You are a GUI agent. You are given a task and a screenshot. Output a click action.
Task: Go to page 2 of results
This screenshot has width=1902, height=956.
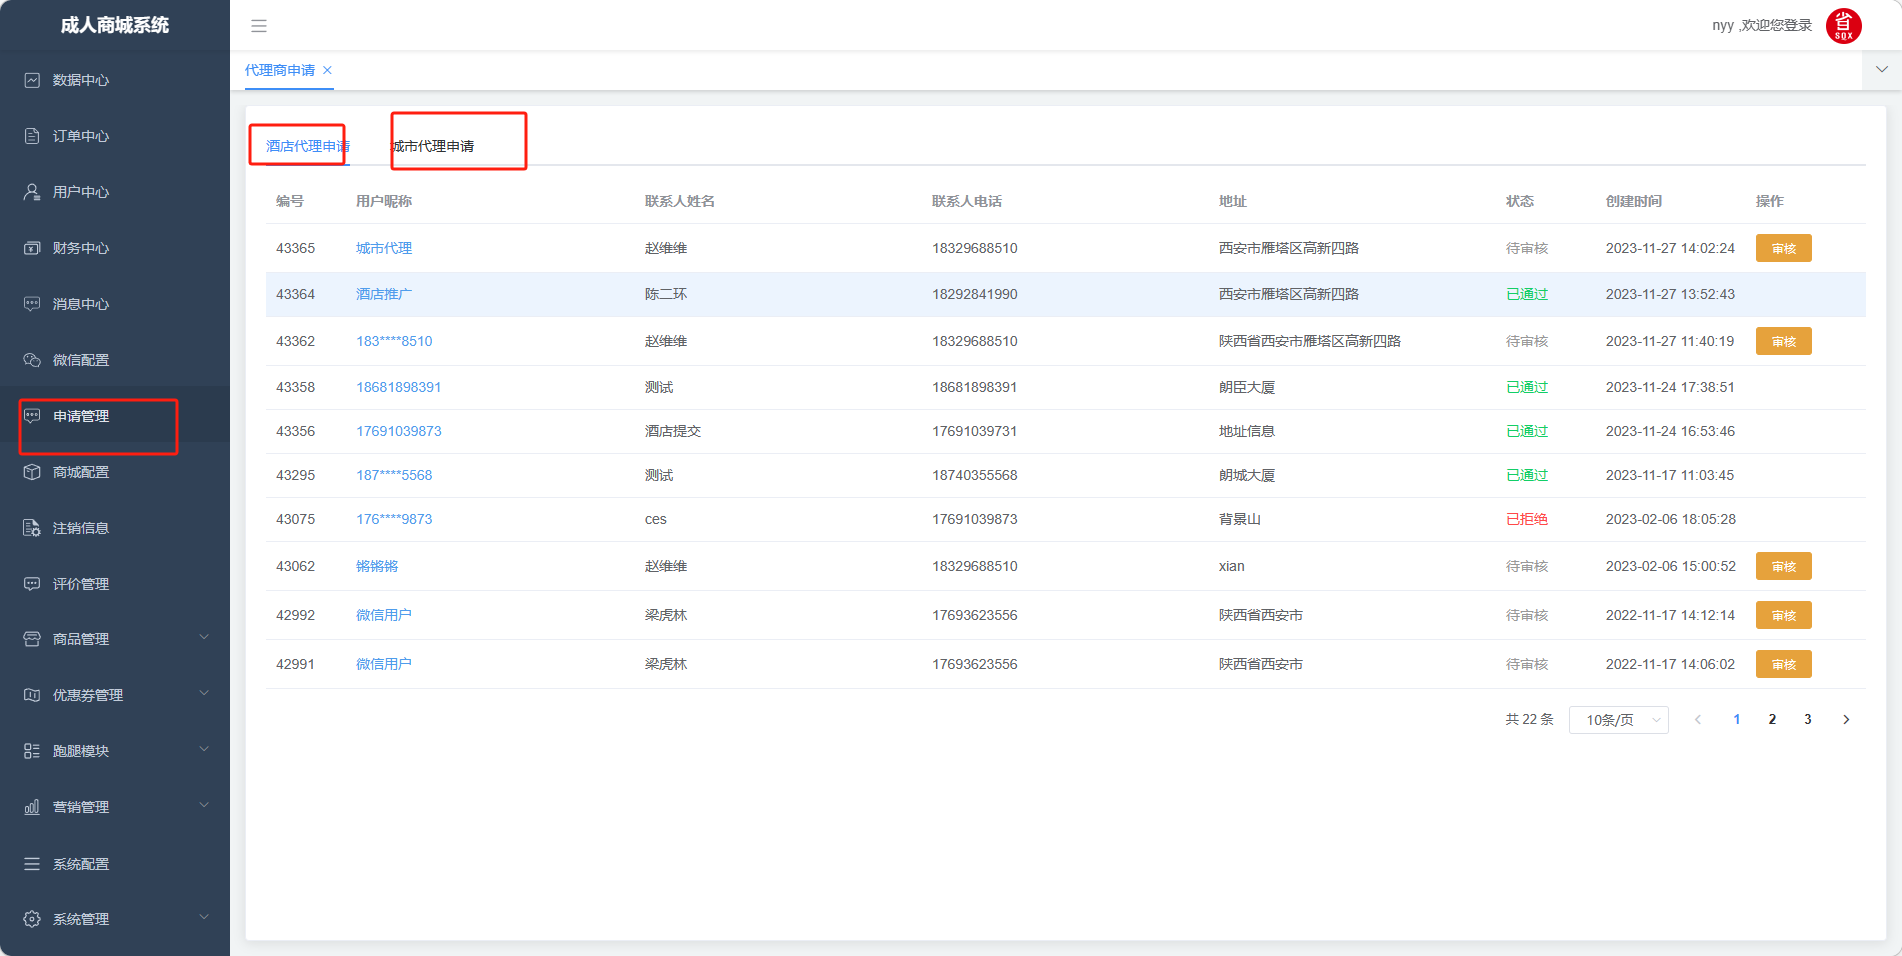(1772, 720)
